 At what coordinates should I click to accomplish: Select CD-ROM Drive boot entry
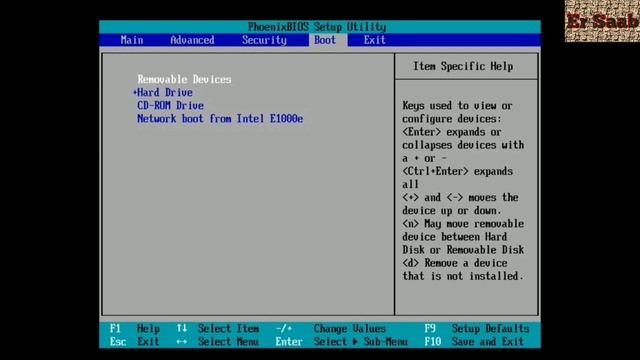(x=170, y=106)
